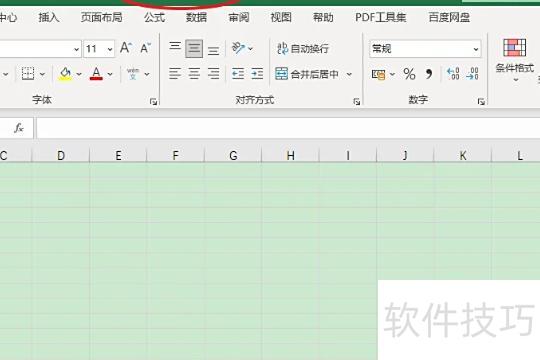Switch to the 页面布局 tab

[x=102, y=17]
